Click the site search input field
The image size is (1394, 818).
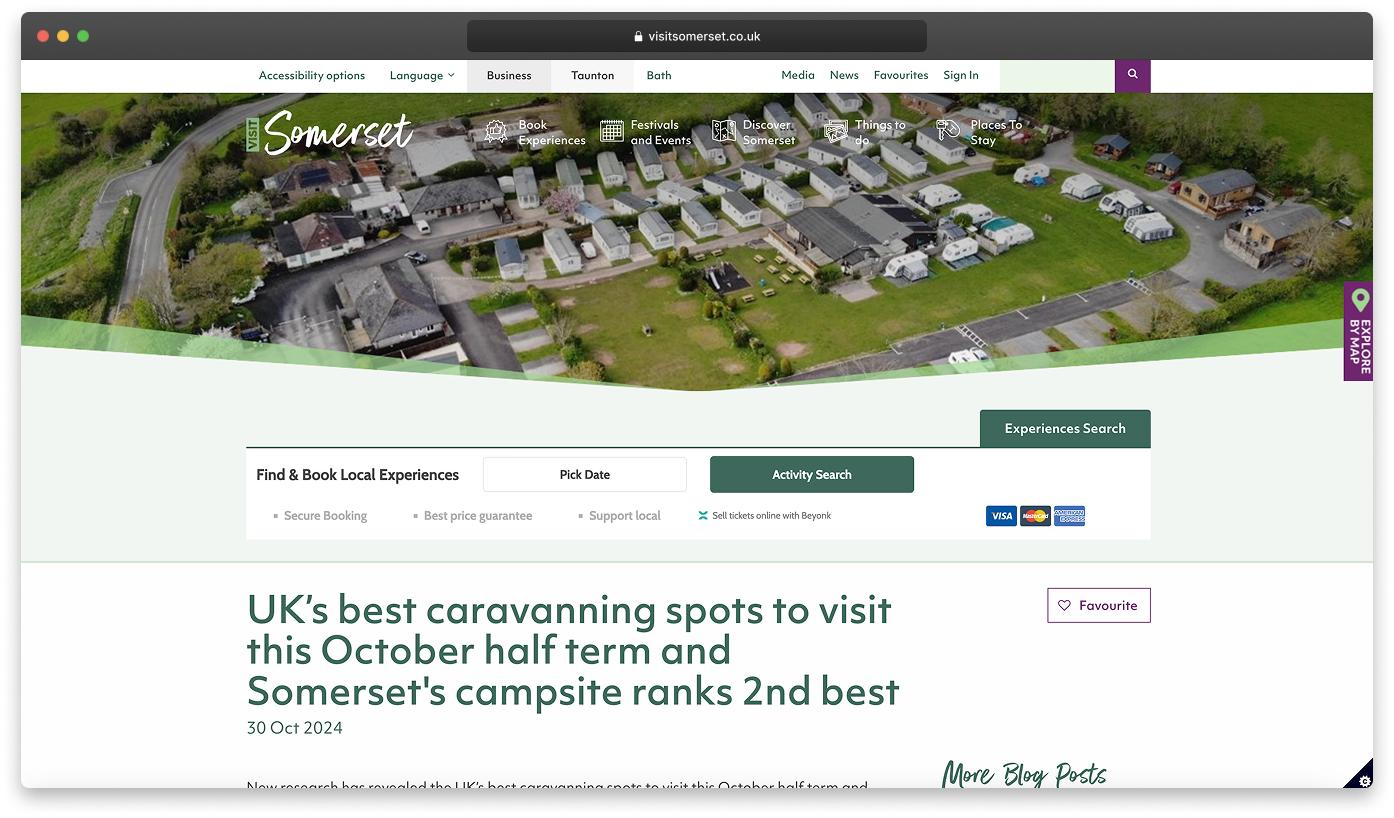pyautogui.click(x=1056, y=76)
